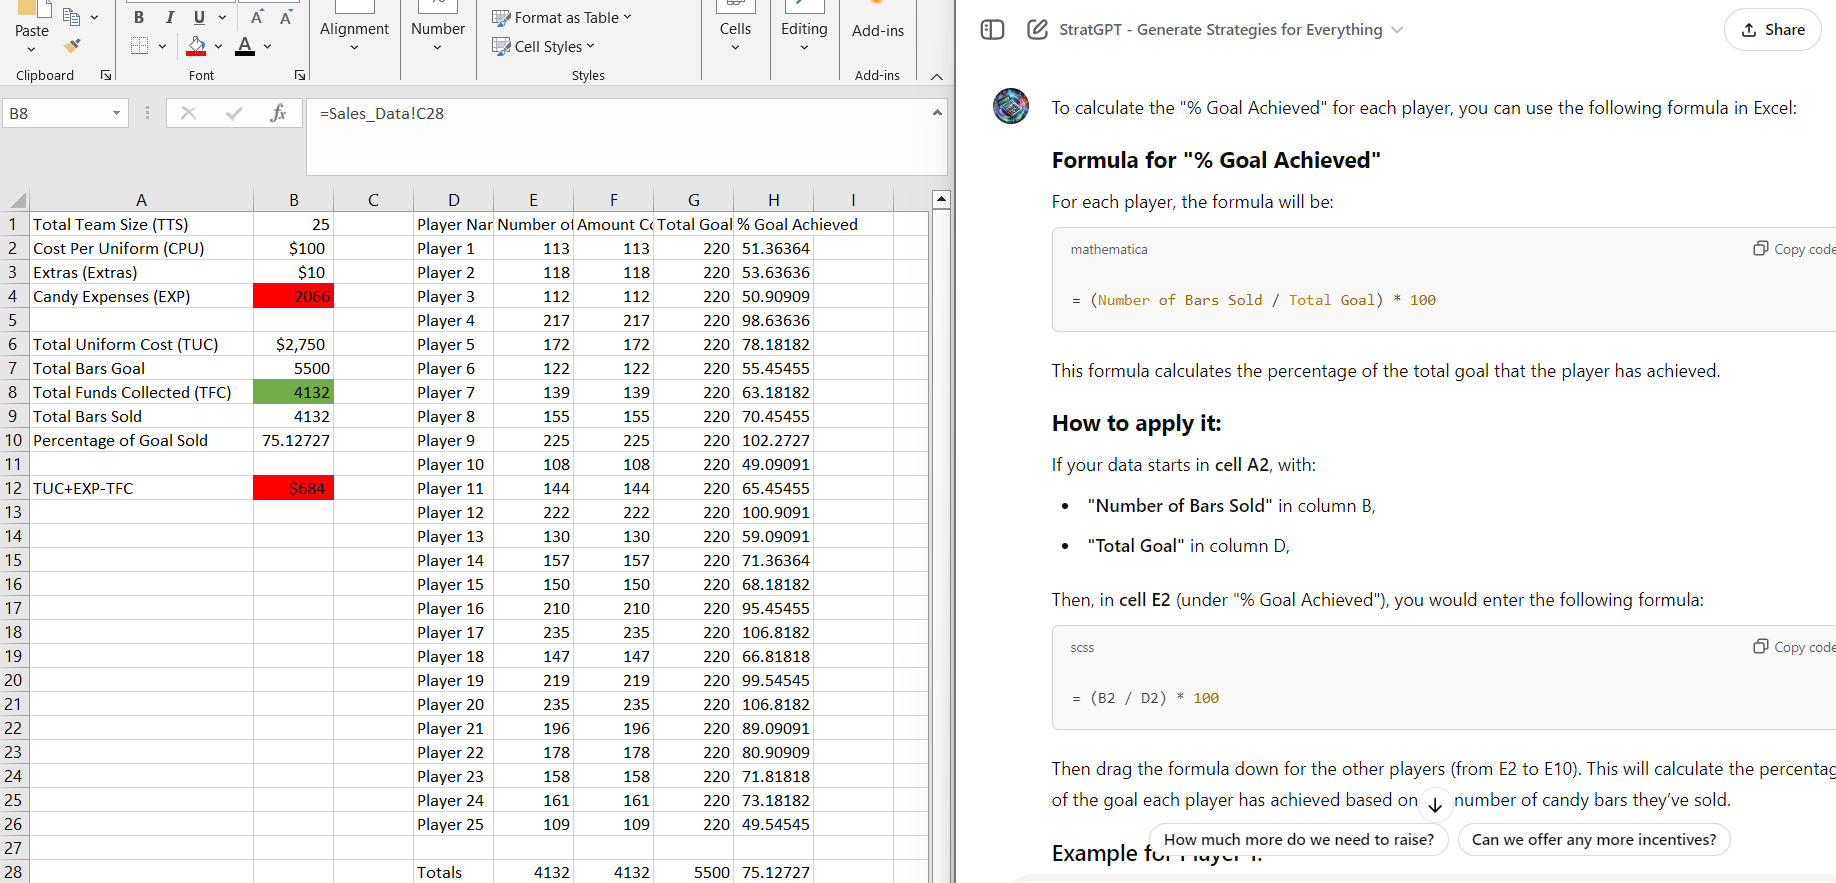Select the Format Painter brush icon
Image resolution: width=1836 pixels, height=883 pixels.
[x=72, y=46]
